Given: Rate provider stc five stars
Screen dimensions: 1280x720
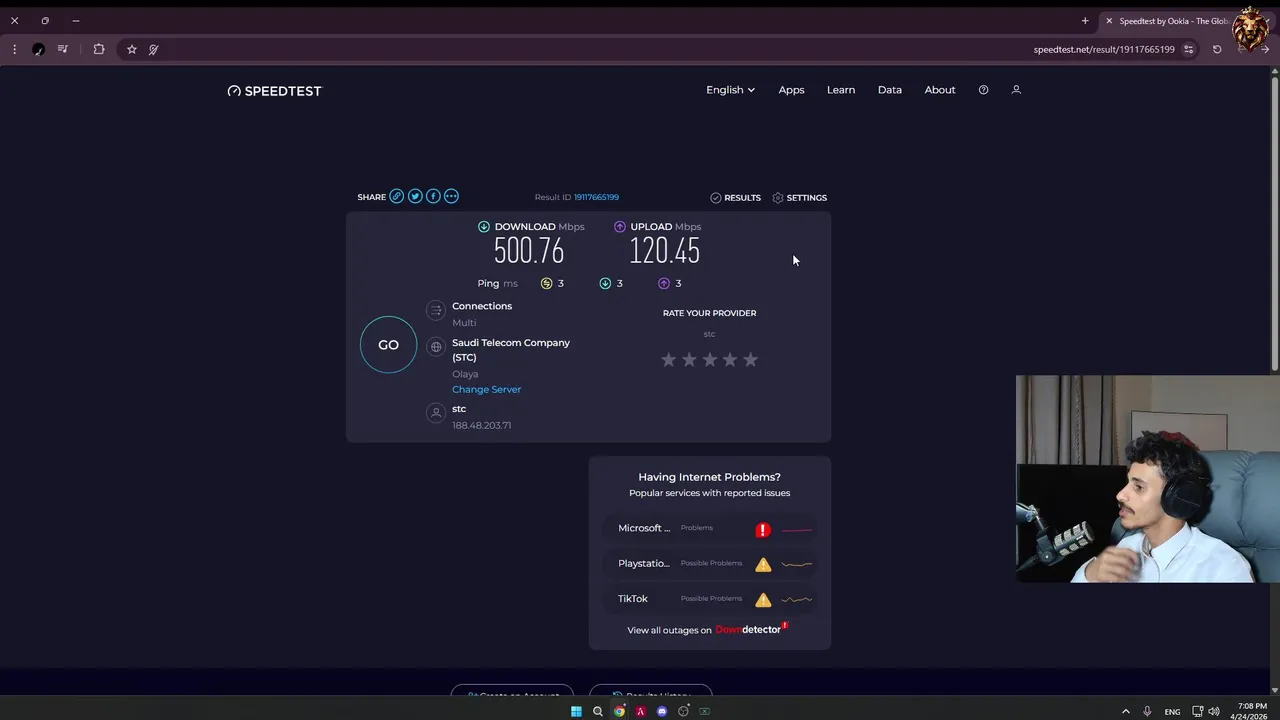Looking at the screenshot, I should pyautogui.click(x=750, y=360).
